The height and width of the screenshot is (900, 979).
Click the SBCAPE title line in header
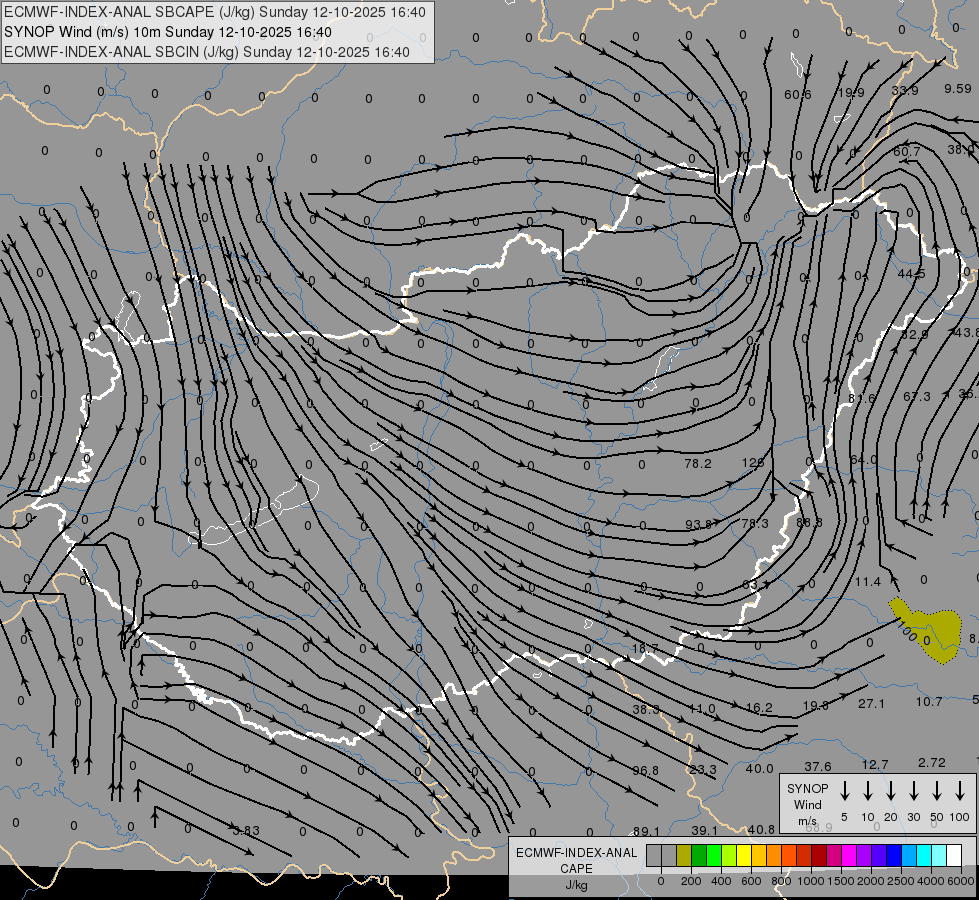(x=215, y=12)
